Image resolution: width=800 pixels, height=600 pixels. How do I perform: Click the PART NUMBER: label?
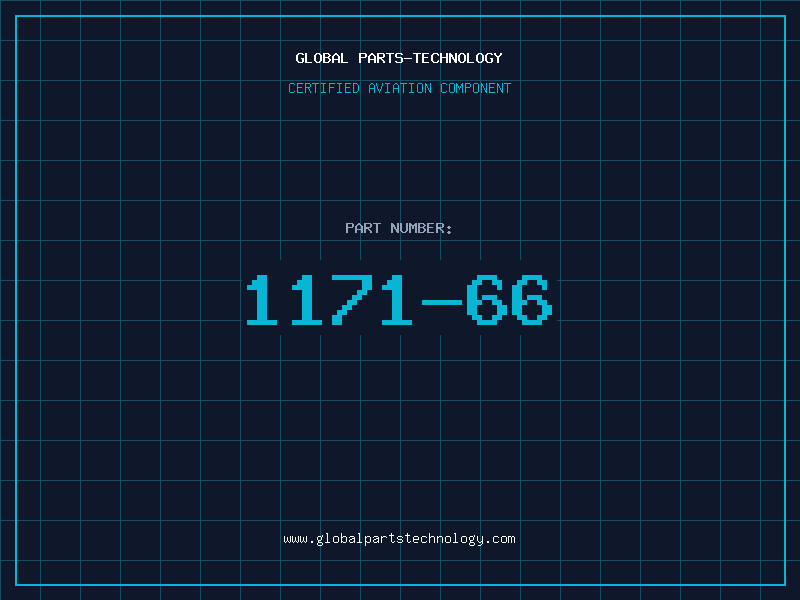click(398, 228)
